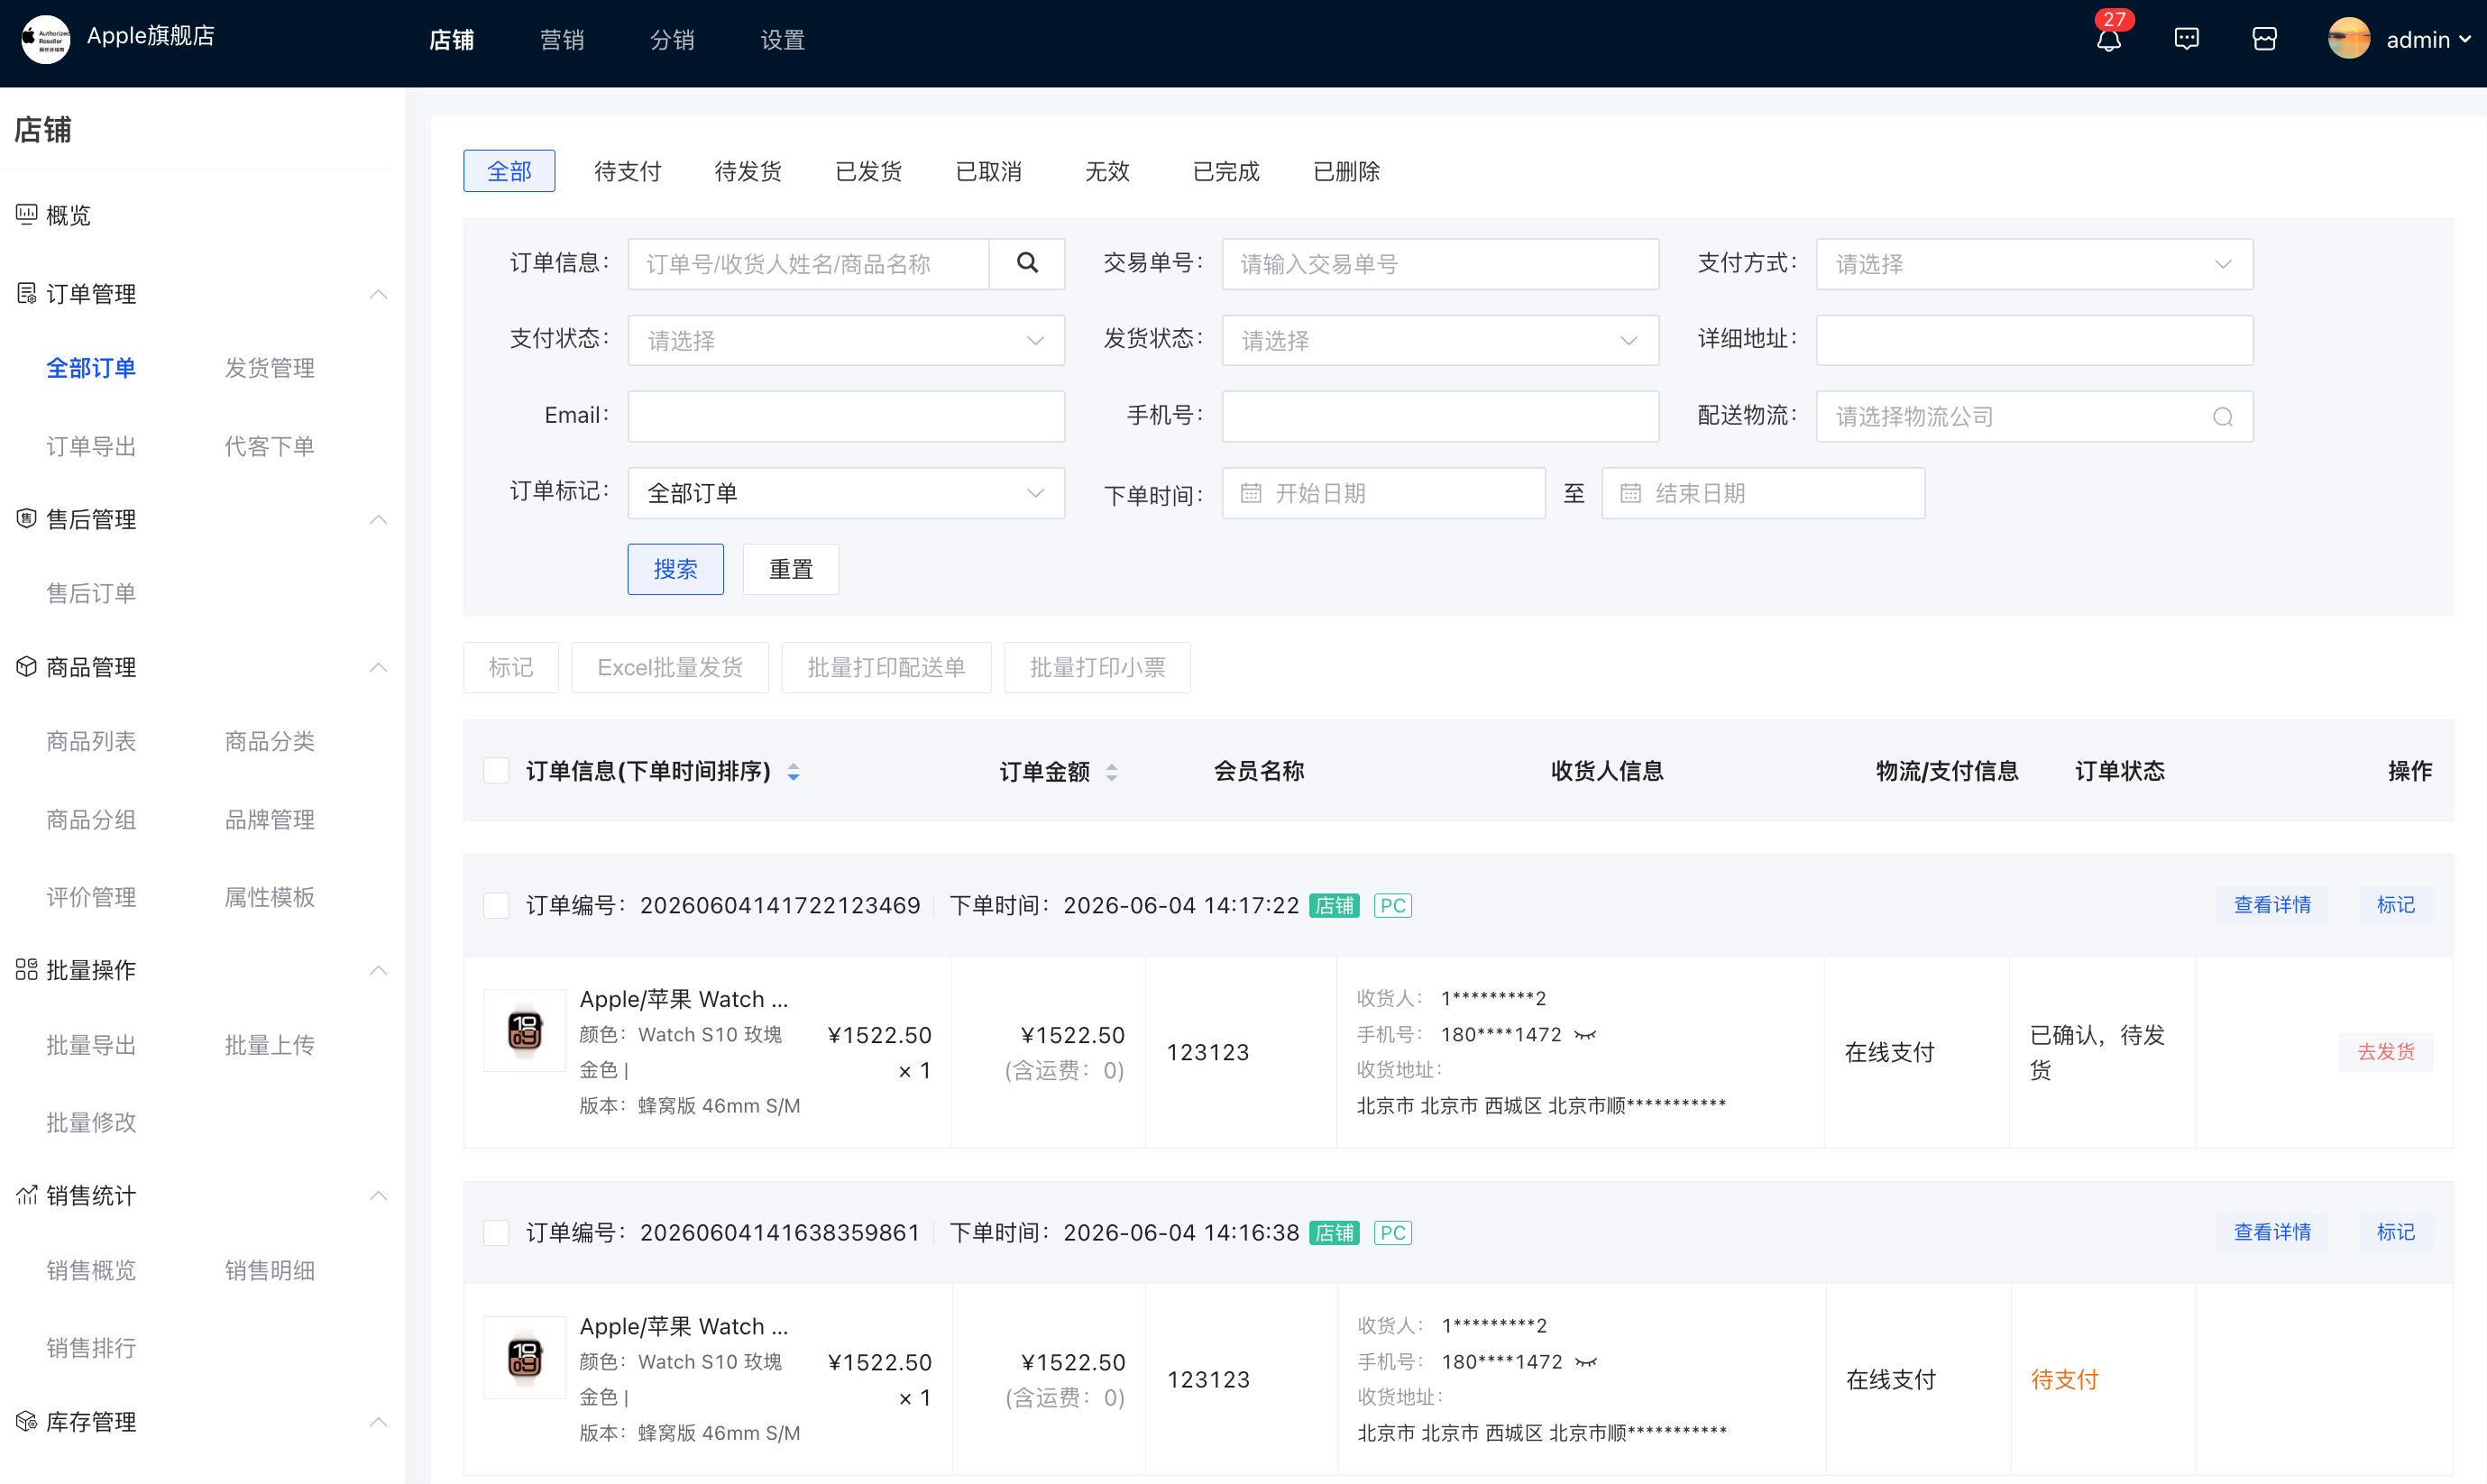Viewport: 2487px width, 1484px height.
Task: Switch to the 营销 top menu
Action: (x=562, y=39)
